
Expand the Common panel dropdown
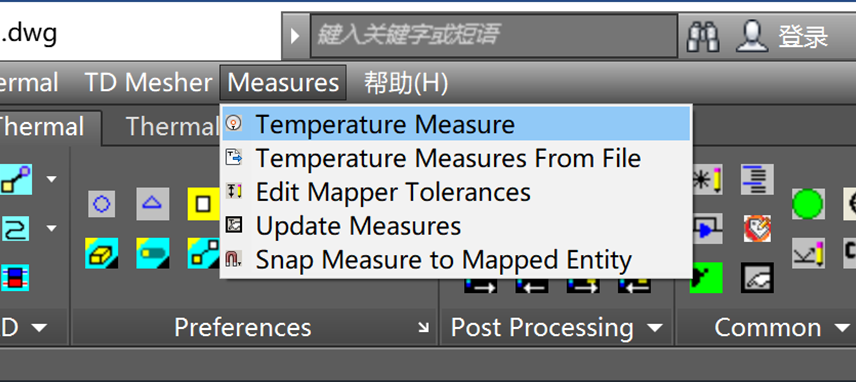(x=841, y=328)
